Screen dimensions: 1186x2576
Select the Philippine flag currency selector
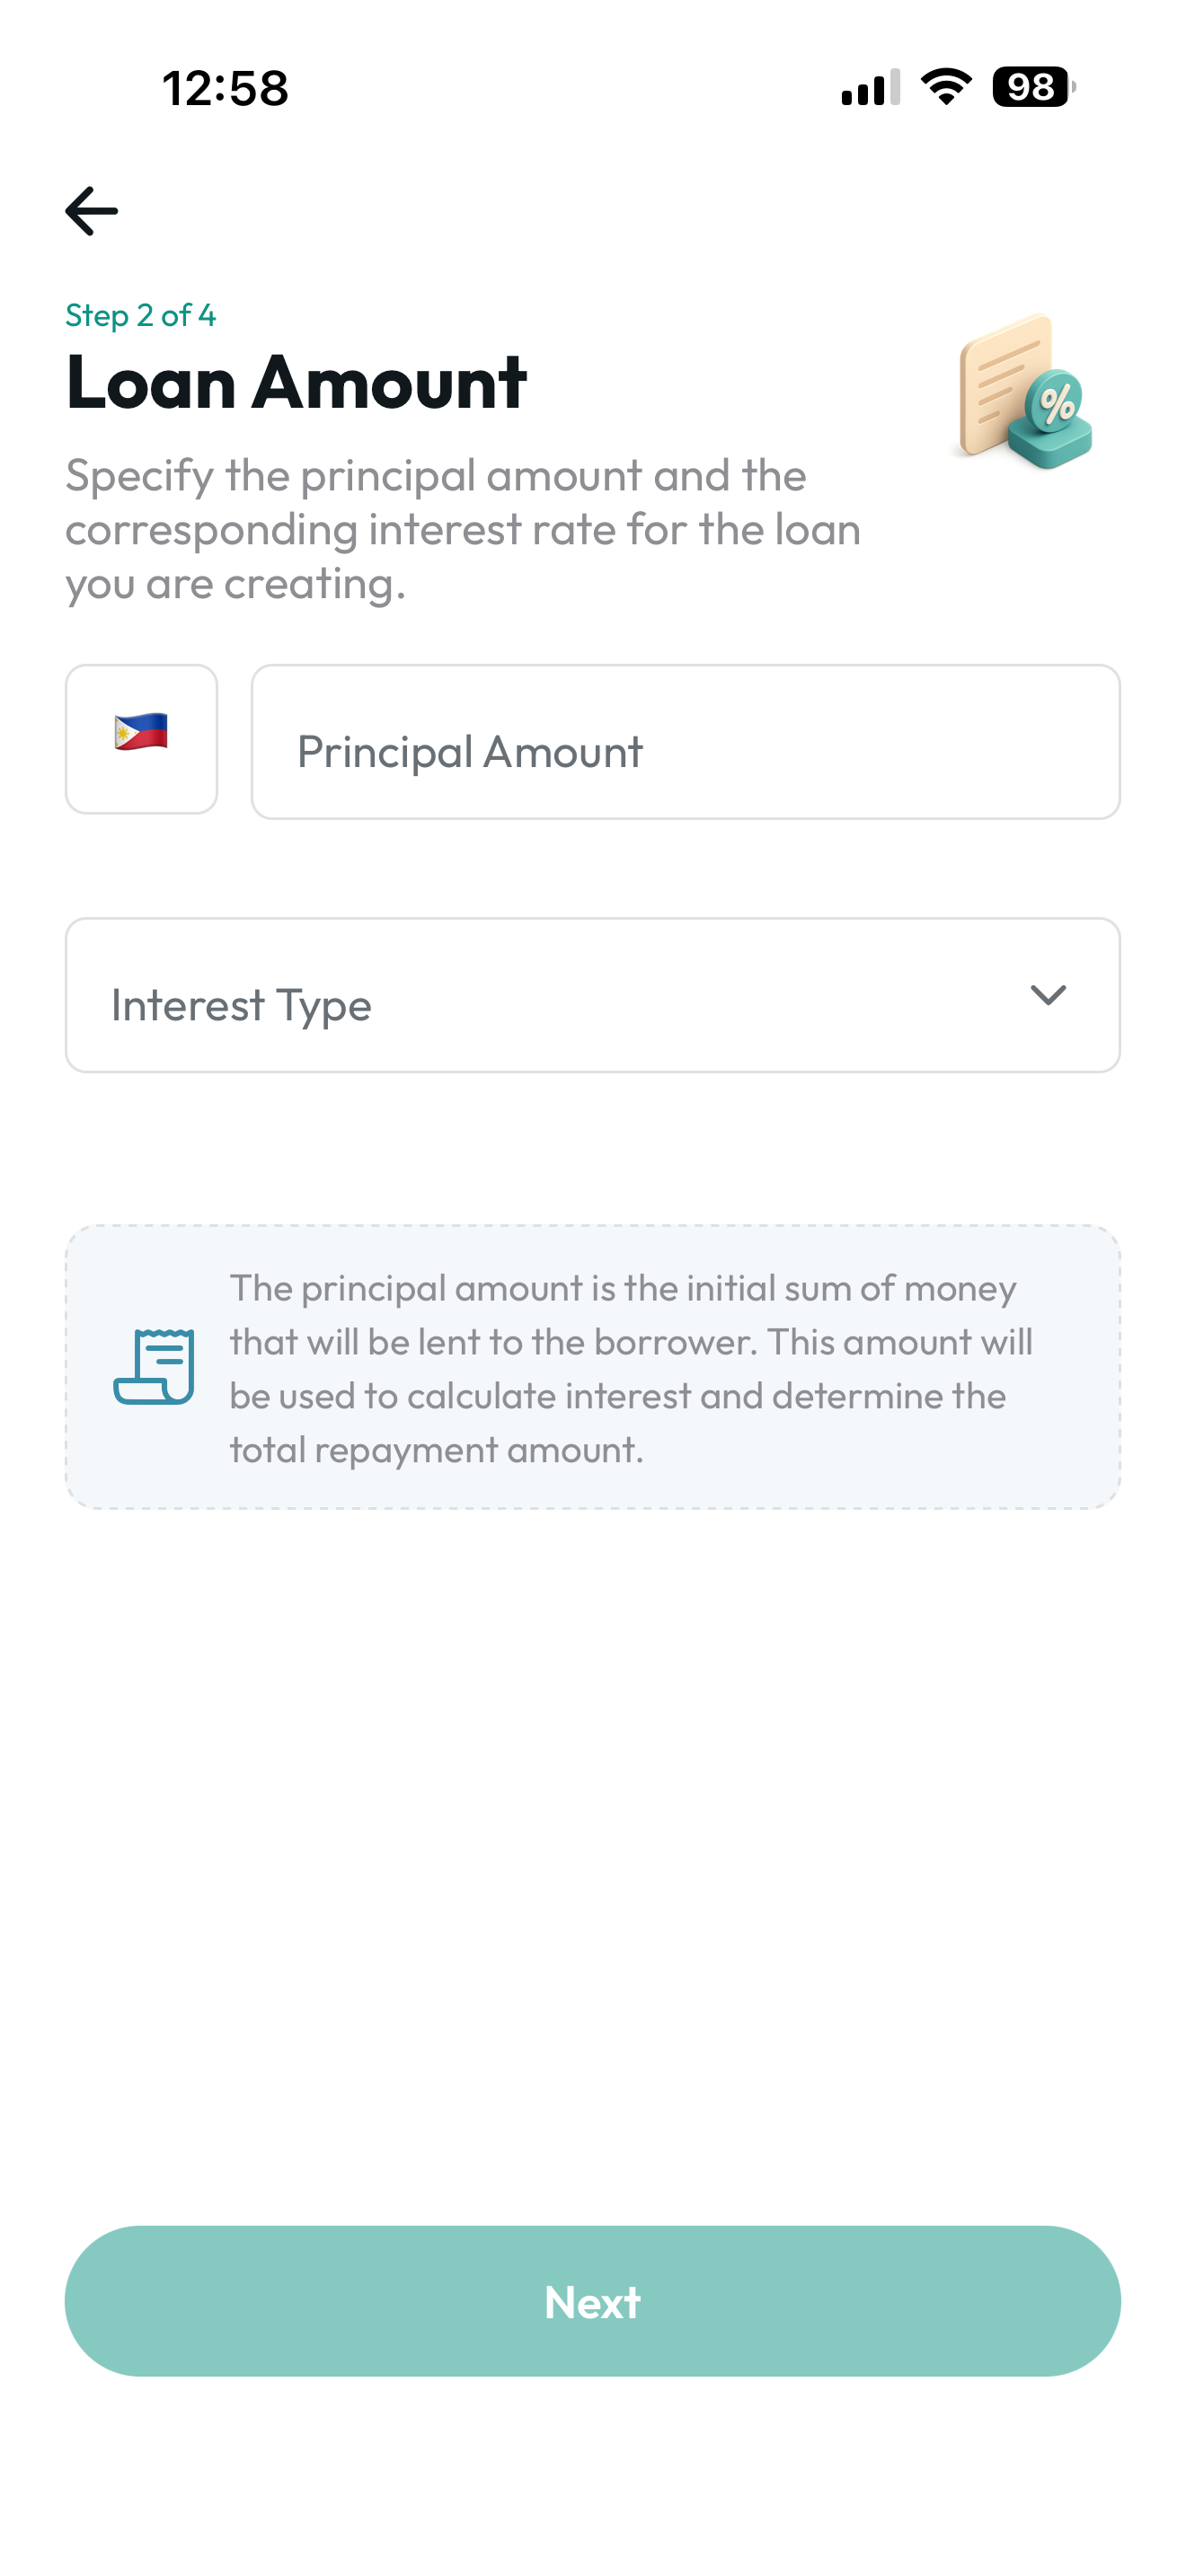tap(140, 740)
